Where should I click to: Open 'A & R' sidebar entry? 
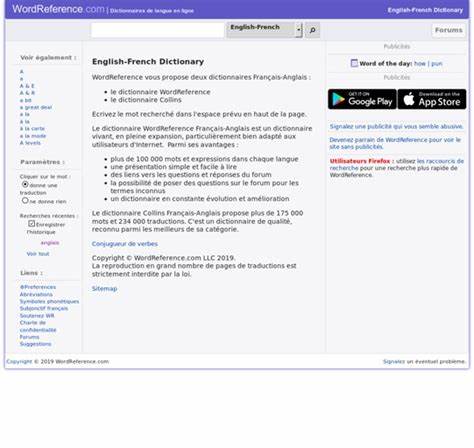pyautogui.click(x=27, y=93)
